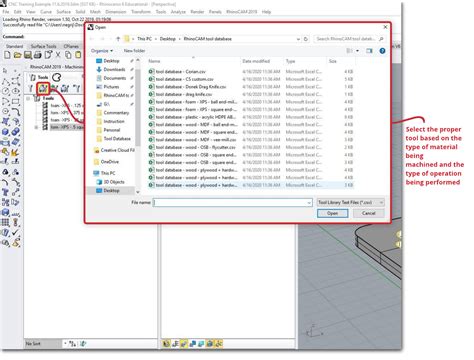The image size is (474, 360).
Task: Select 'tool database - wood - MDF - vee-mill.csv'
Action: [x=250, y=140]
